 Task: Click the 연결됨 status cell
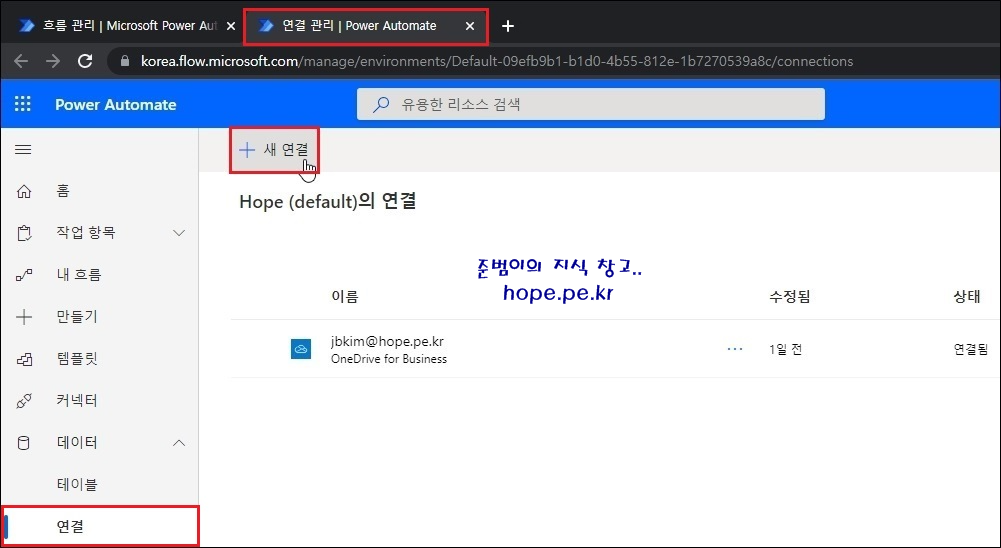pyautogui.click(x=971, y=349)
